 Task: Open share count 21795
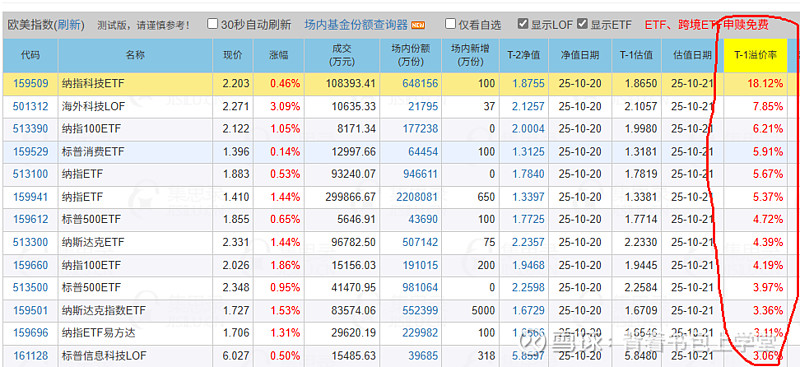pos(423,106)
